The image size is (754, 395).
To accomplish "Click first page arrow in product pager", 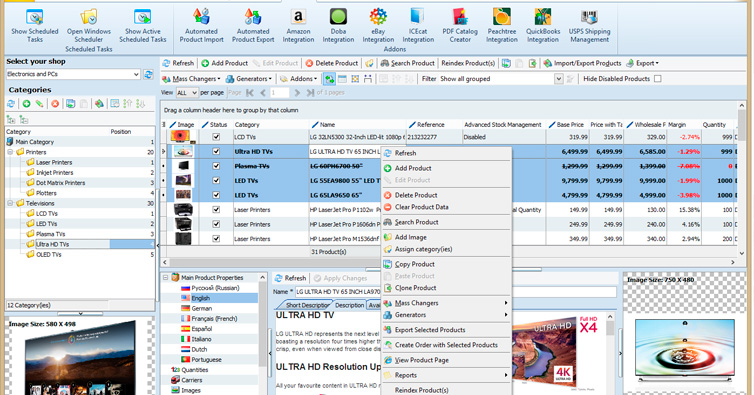I will [250, 92].
